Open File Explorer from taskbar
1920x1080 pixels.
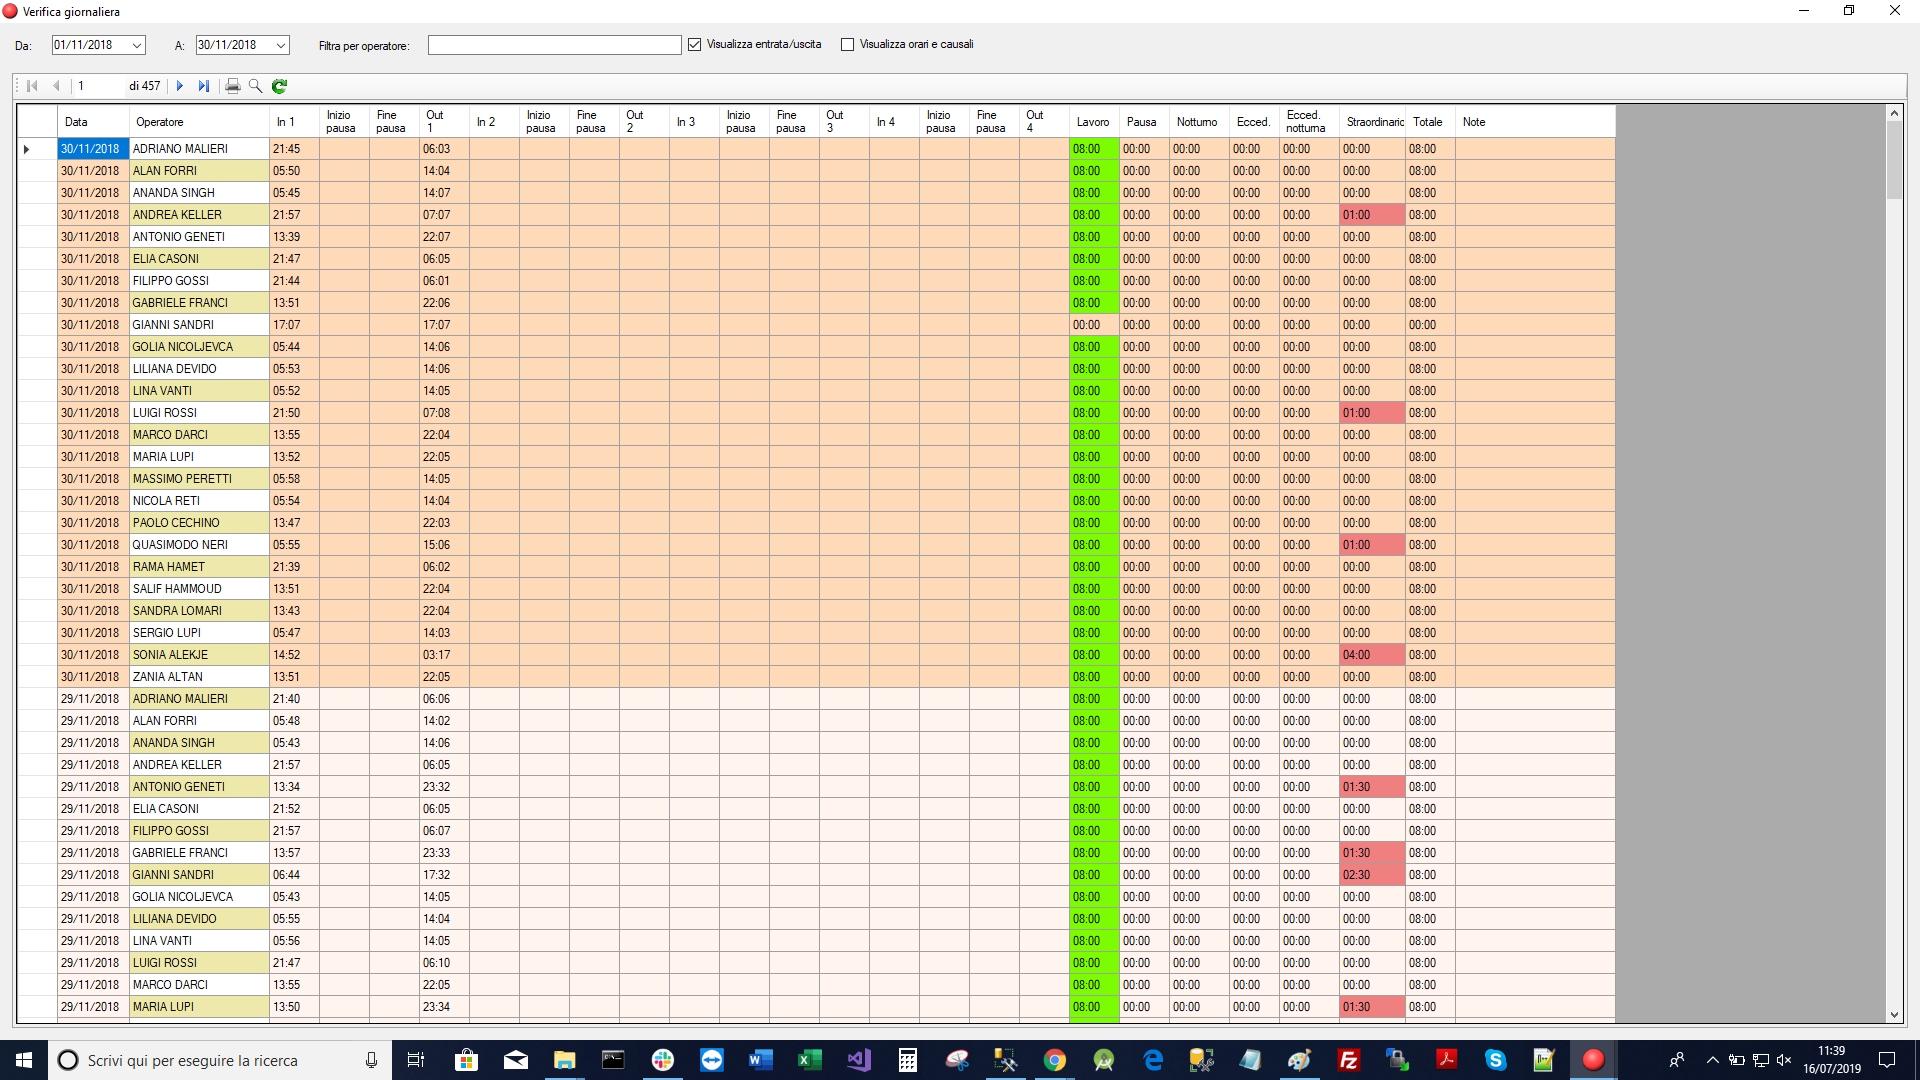(565, 1060)
